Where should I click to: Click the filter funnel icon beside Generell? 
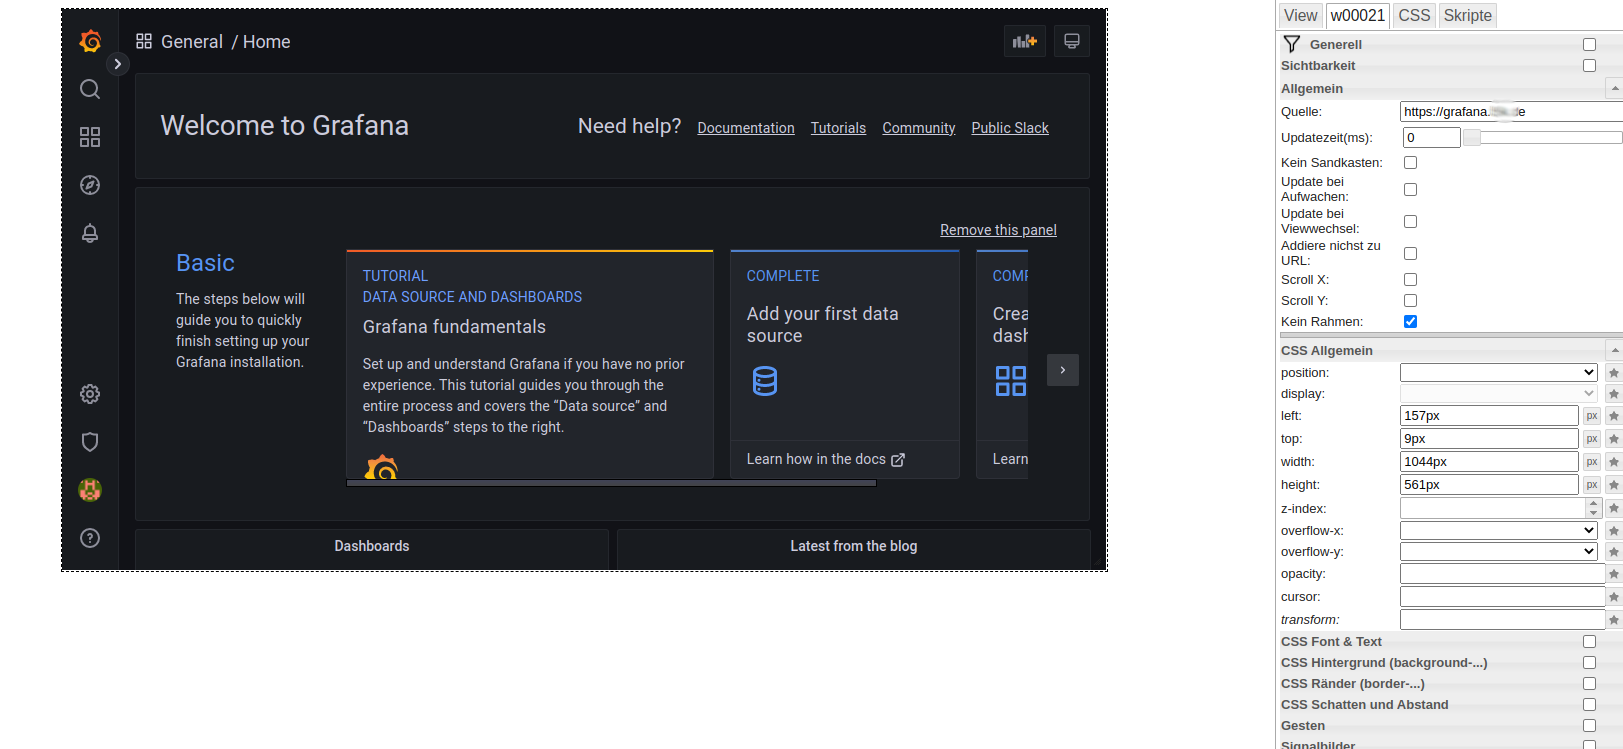click(1292, 44)
